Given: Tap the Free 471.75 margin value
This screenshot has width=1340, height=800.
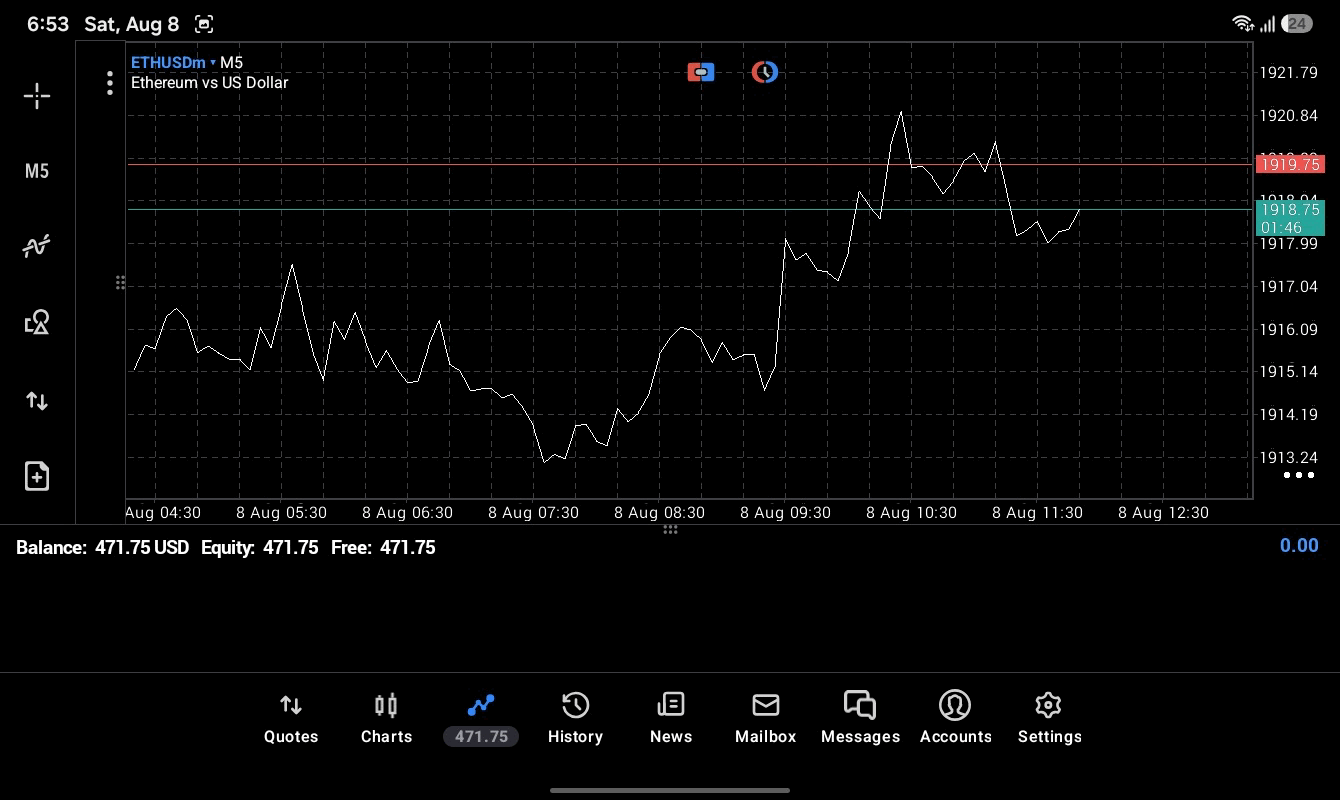Looking at the screenshot, I should point(382,548).
